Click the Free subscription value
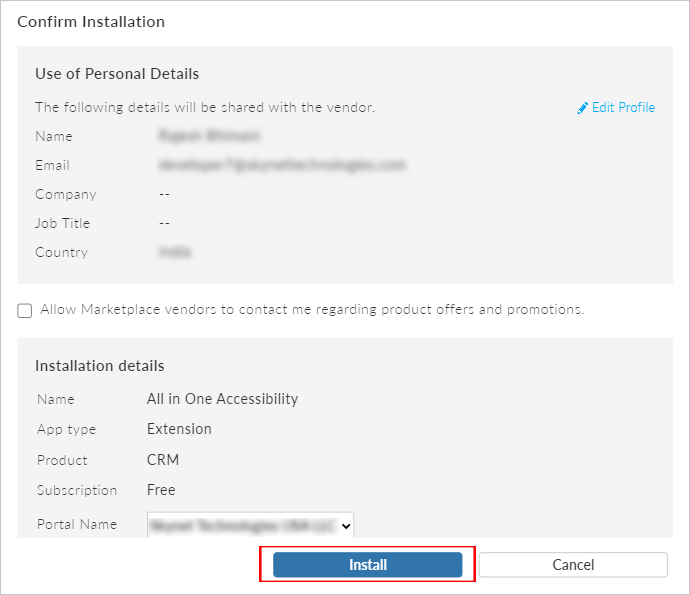 click(161, 490)
